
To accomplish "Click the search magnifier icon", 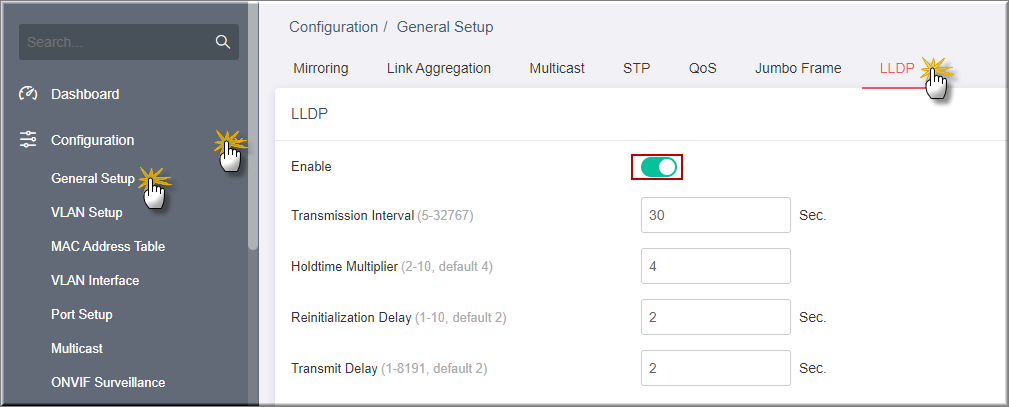I will pos(223,42).
